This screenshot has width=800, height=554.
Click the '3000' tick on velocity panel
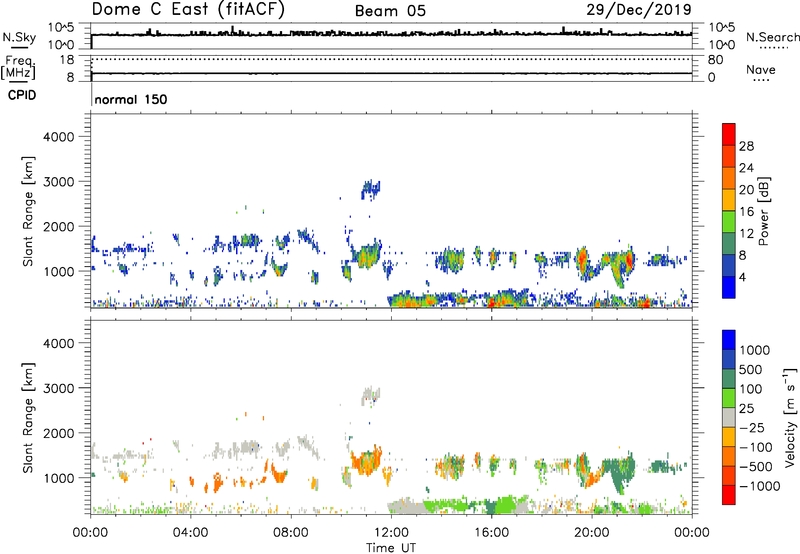(58, 388)
